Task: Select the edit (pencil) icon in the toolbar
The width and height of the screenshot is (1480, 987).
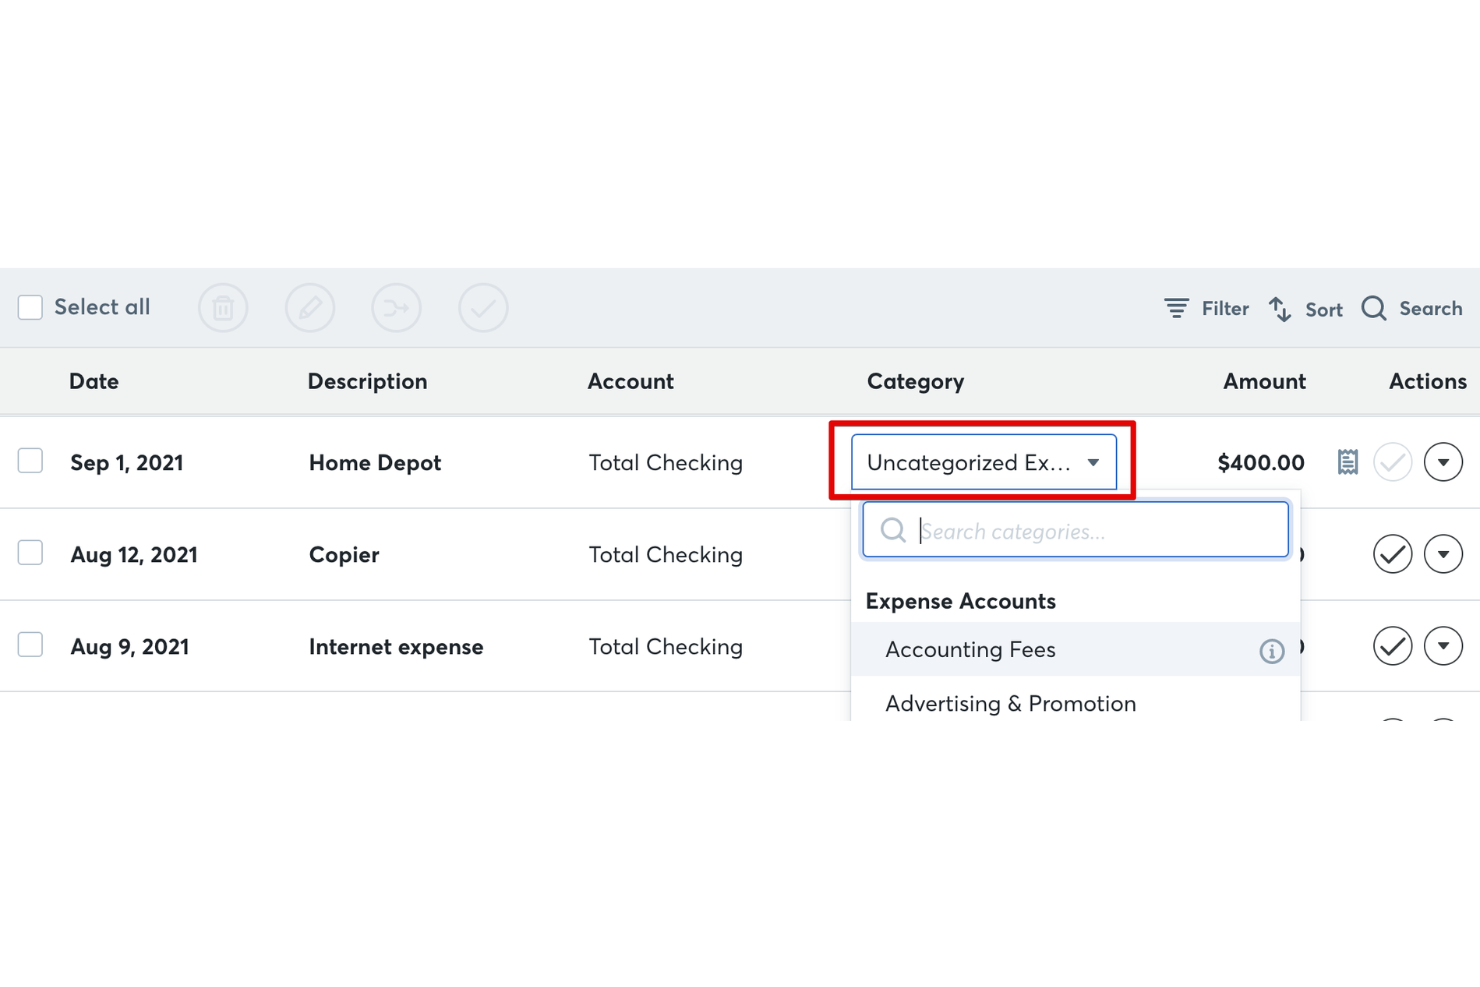Action: point(310,307)
